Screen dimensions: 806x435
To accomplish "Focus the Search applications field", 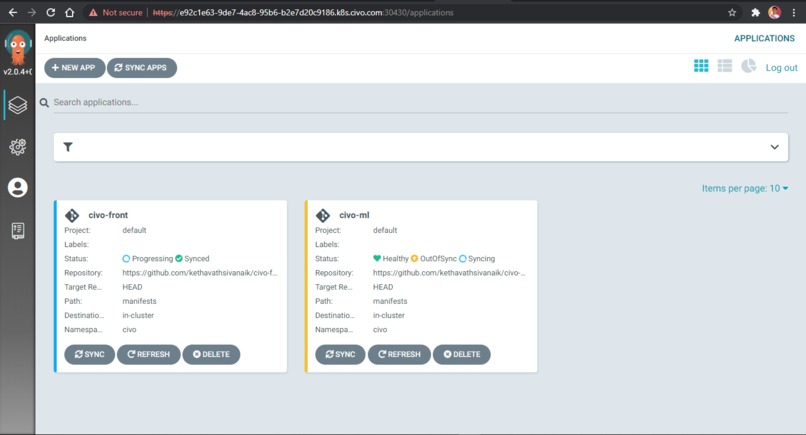I will click(420, 102).
